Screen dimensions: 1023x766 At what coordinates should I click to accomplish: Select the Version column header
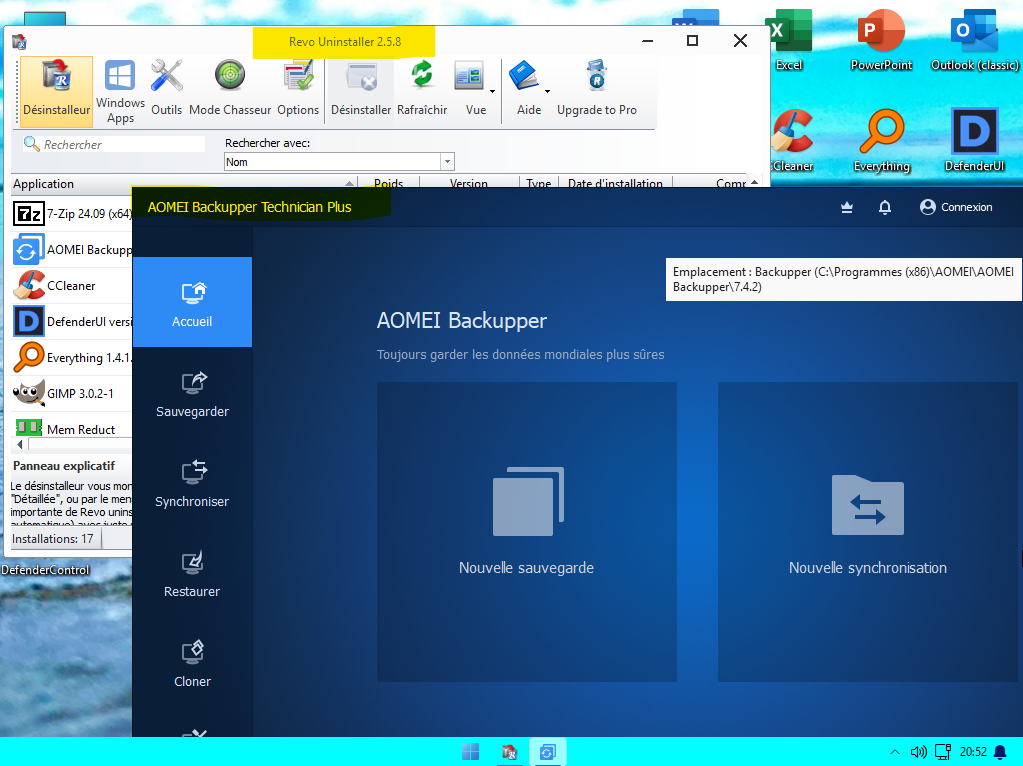468,183
